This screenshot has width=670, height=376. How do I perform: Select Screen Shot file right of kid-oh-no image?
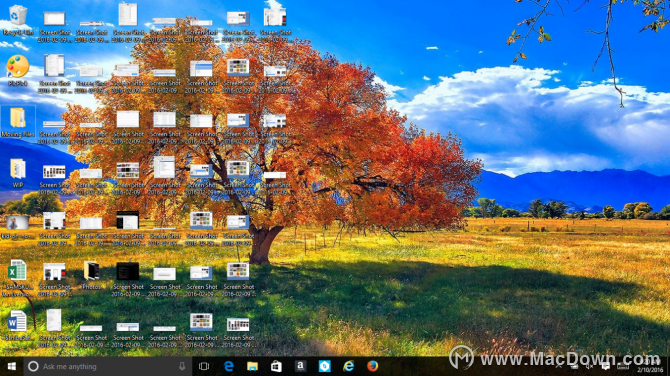54,229
